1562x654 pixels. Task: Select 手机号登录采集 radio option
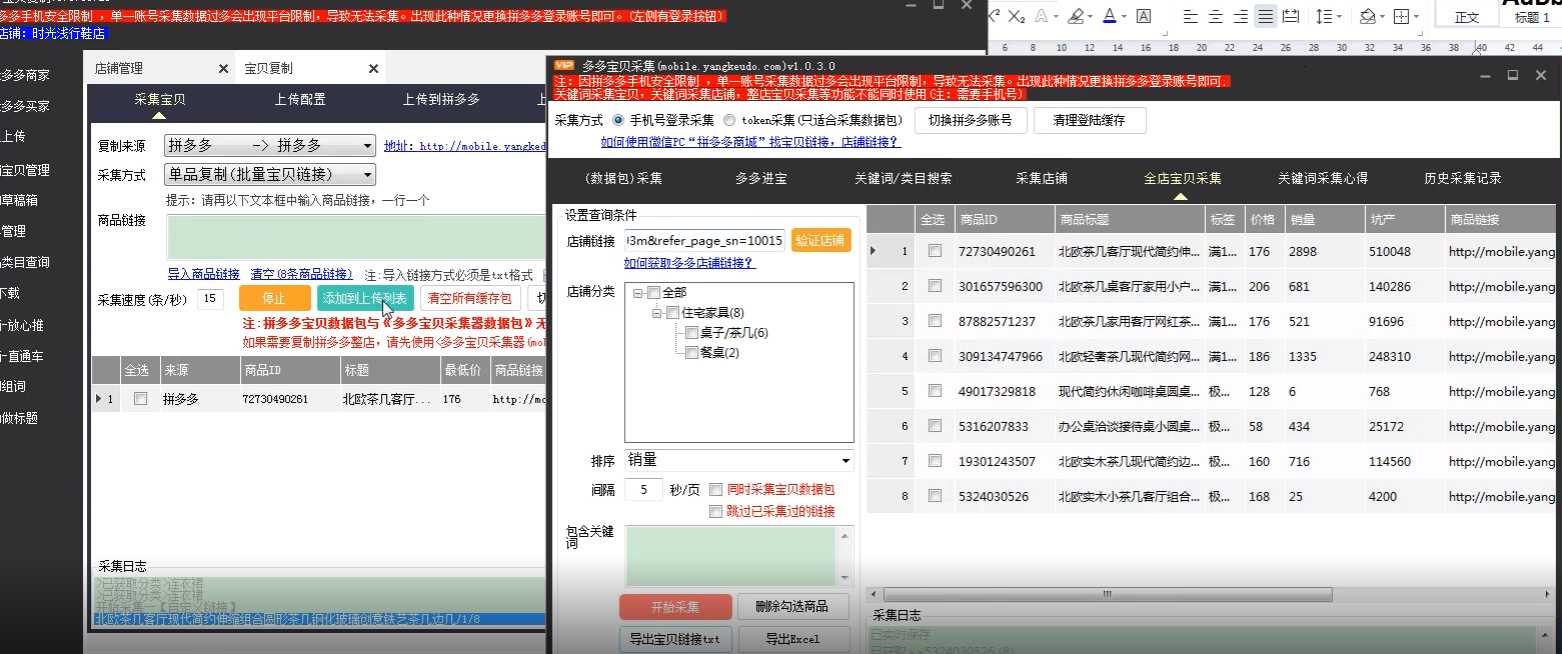click(x=617, y=120)
